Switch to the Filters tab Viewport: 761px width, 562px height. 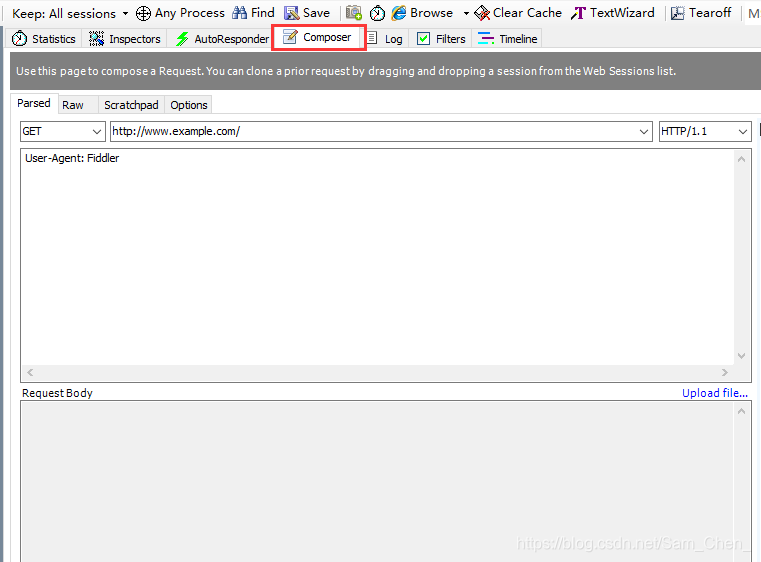point(441,39)
